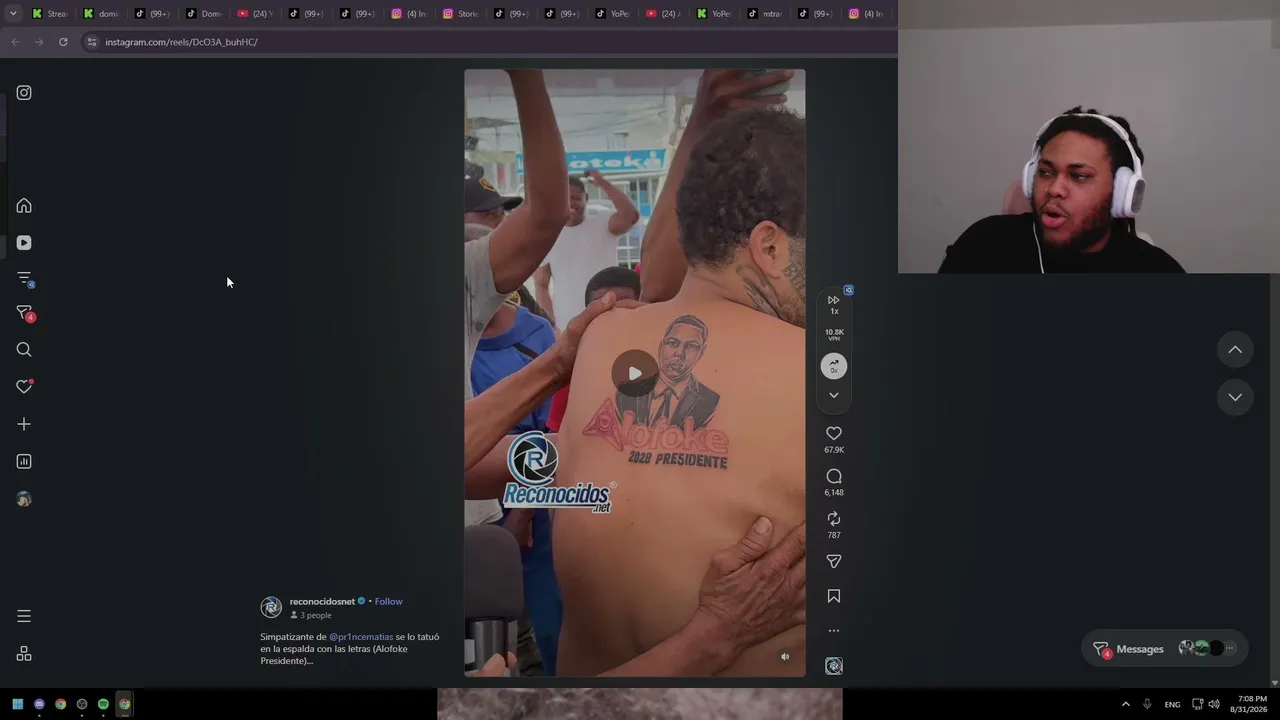This screenshot has height=720, width=1280.
Task: Open the 'Also from Meta' grid icon
Action: point(24,654)
